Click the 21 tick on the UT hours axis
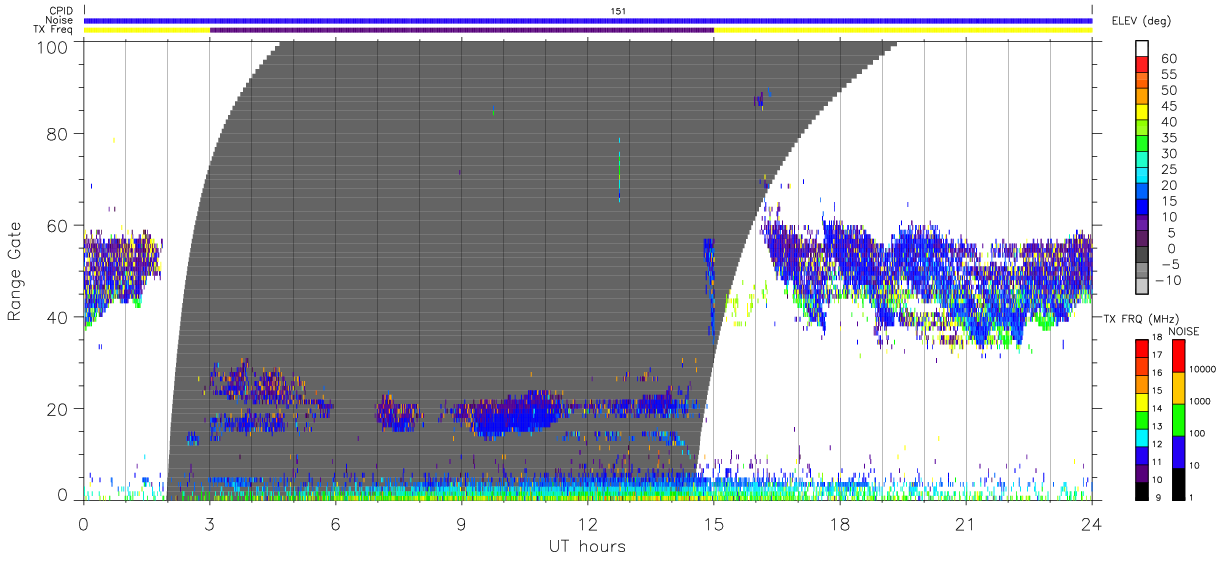 click(966, 522)
